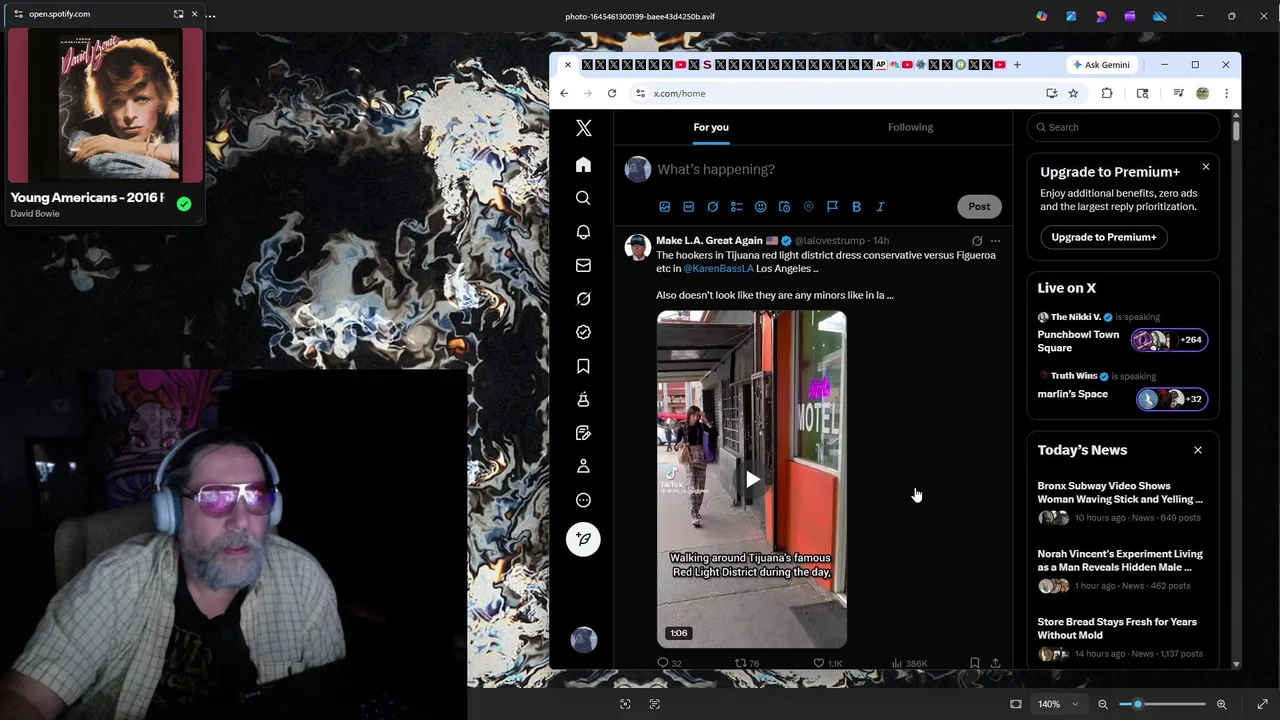Reply to the Tijuana post
This screenshot has width=1280, height=720.
tap(663, 663)
